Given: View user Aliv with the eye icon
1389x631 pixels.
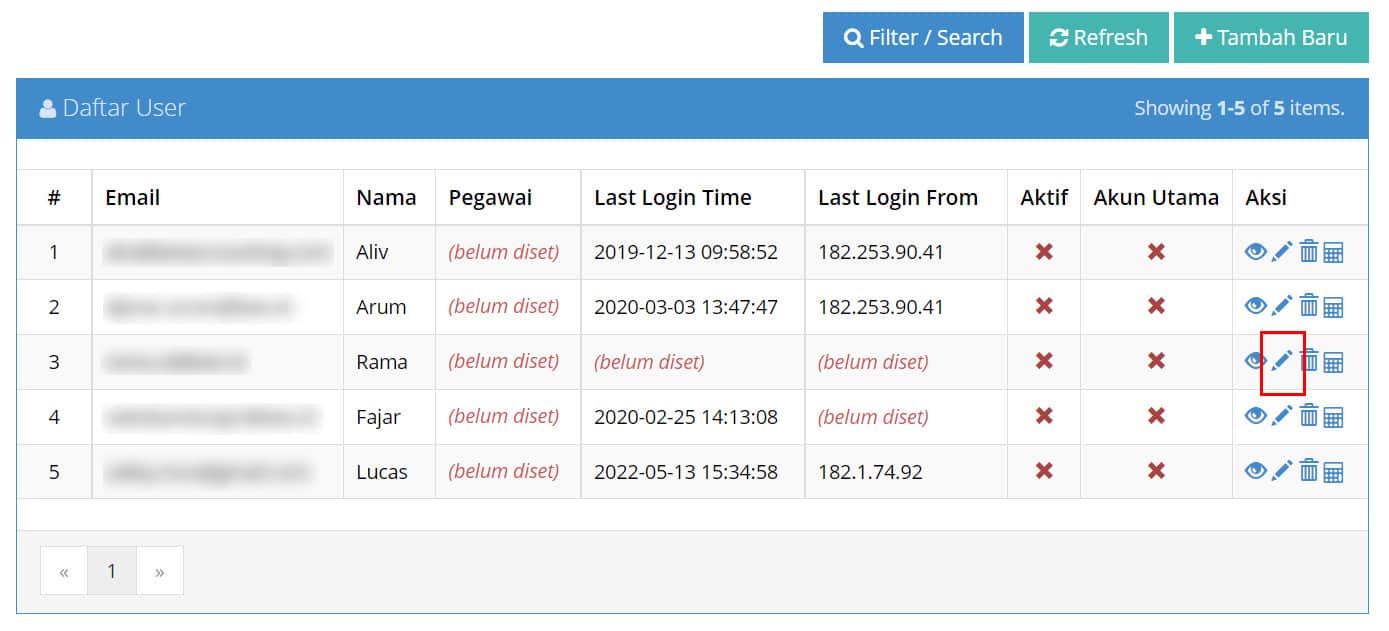Looking at the screenshot, I should (x=1256, y=252).
